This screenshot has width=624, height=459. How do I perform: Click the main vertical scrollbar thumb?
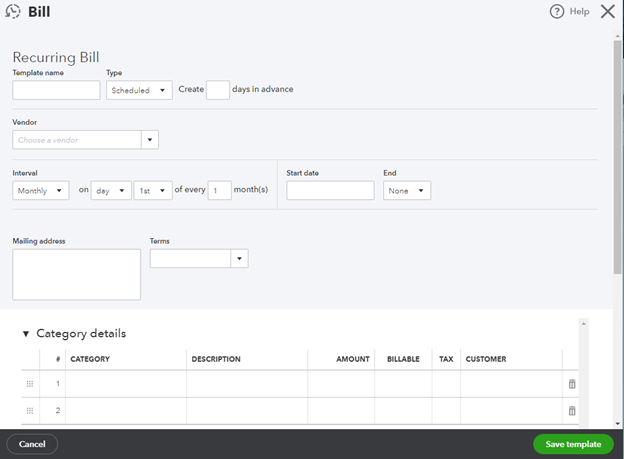[x=617, y=157]
